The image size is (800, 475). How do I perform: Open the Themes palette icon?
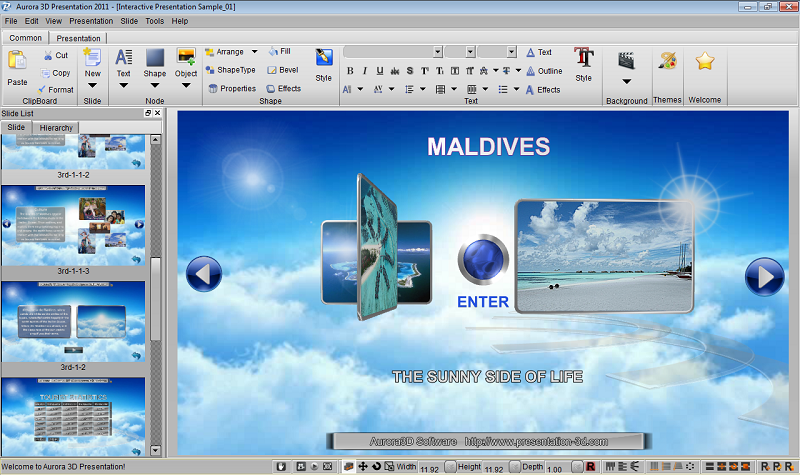pos(667,60)
